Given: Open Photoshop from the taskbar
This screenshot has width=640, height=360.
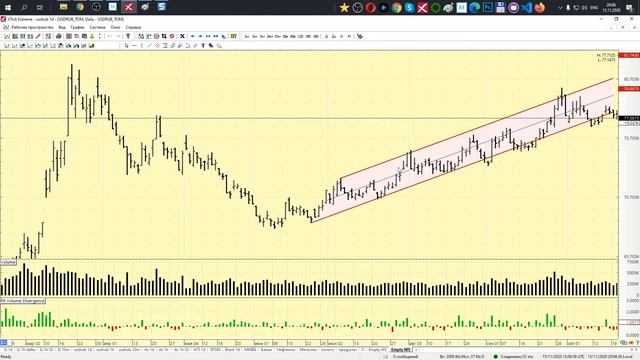Looking at the screenshot, I should tap(488, 7).
